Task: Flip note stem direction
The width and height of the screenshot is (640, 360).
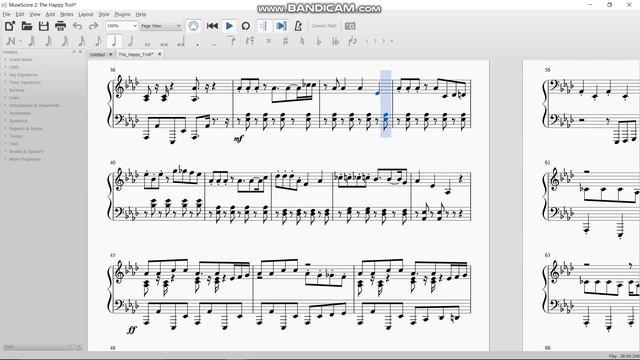Action: coord(353,41)
